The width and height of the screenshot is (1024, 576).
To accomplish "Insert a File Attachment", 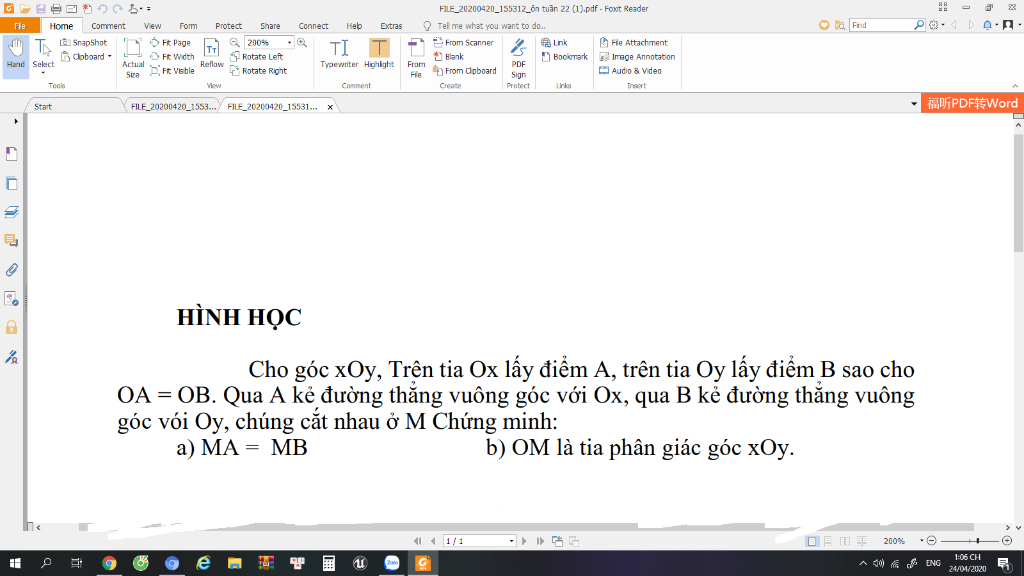I will coord(633,42).
